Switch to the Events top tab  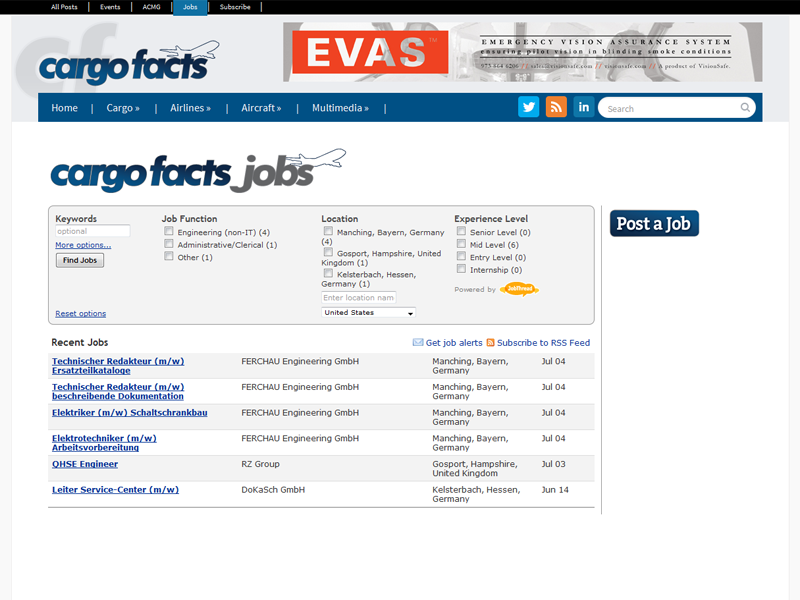point(110,7)
